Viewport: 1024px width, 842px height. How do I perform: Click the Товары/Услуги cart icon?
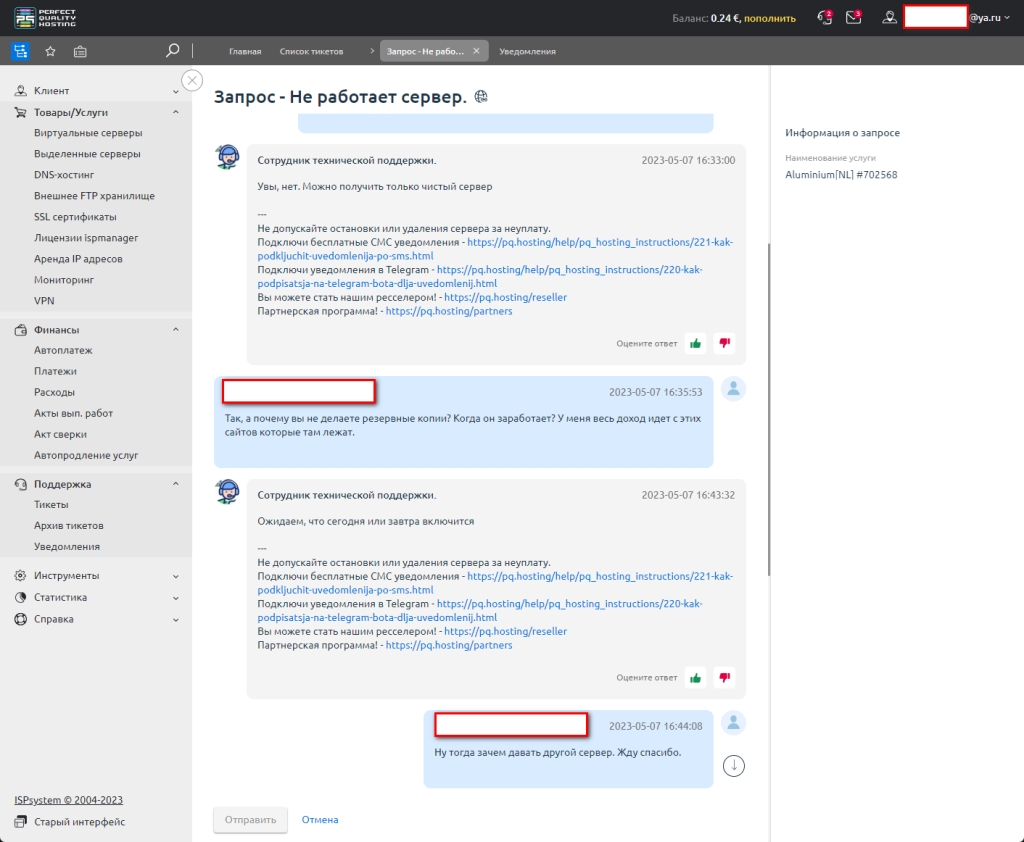[x=21, y=112]
